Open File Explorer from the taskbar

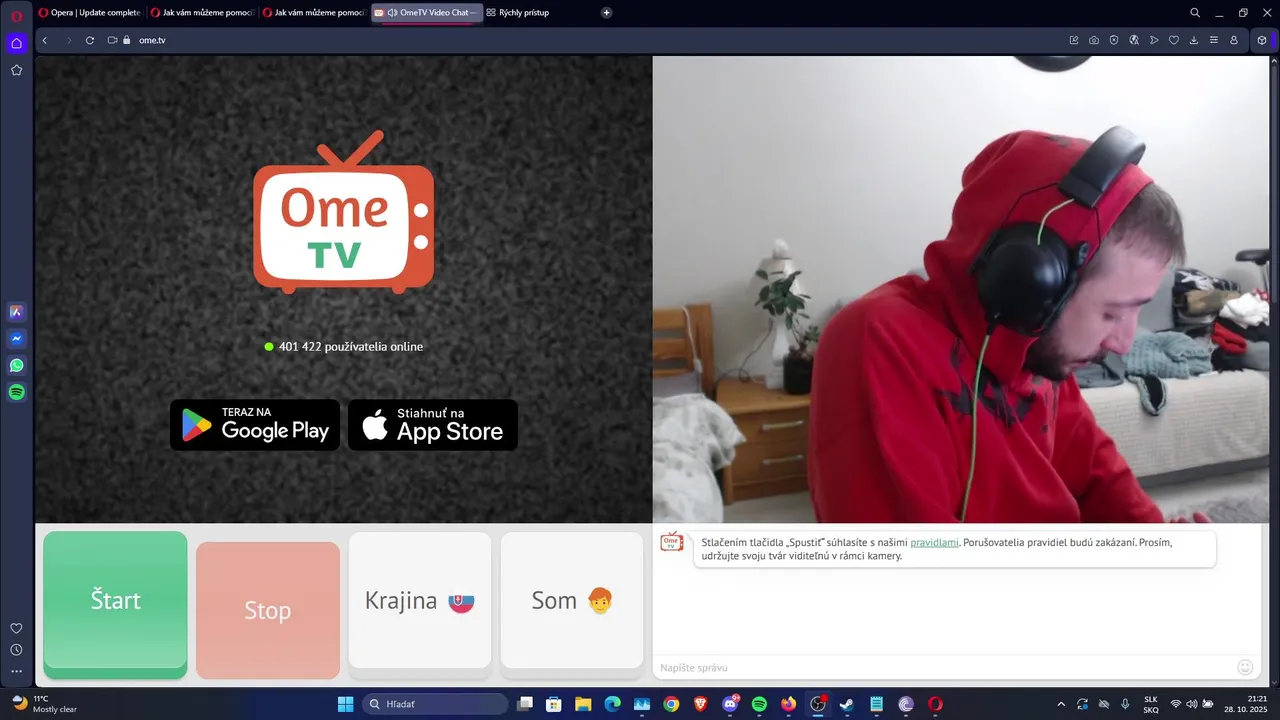click(x=583, y=704)
